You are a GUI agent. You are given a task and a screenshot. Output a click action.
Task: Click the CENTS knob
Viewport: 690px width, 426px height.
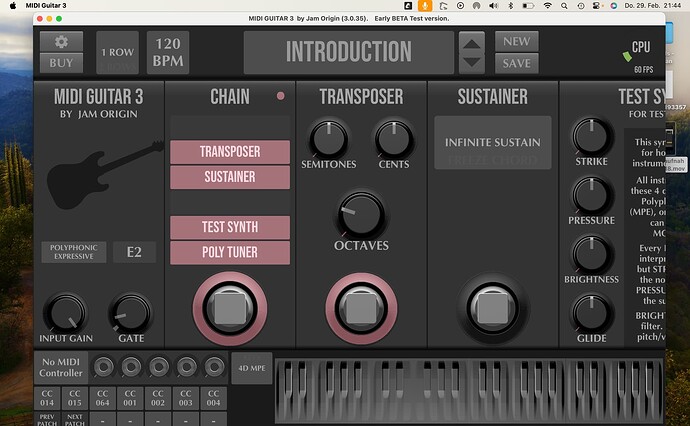394,139
